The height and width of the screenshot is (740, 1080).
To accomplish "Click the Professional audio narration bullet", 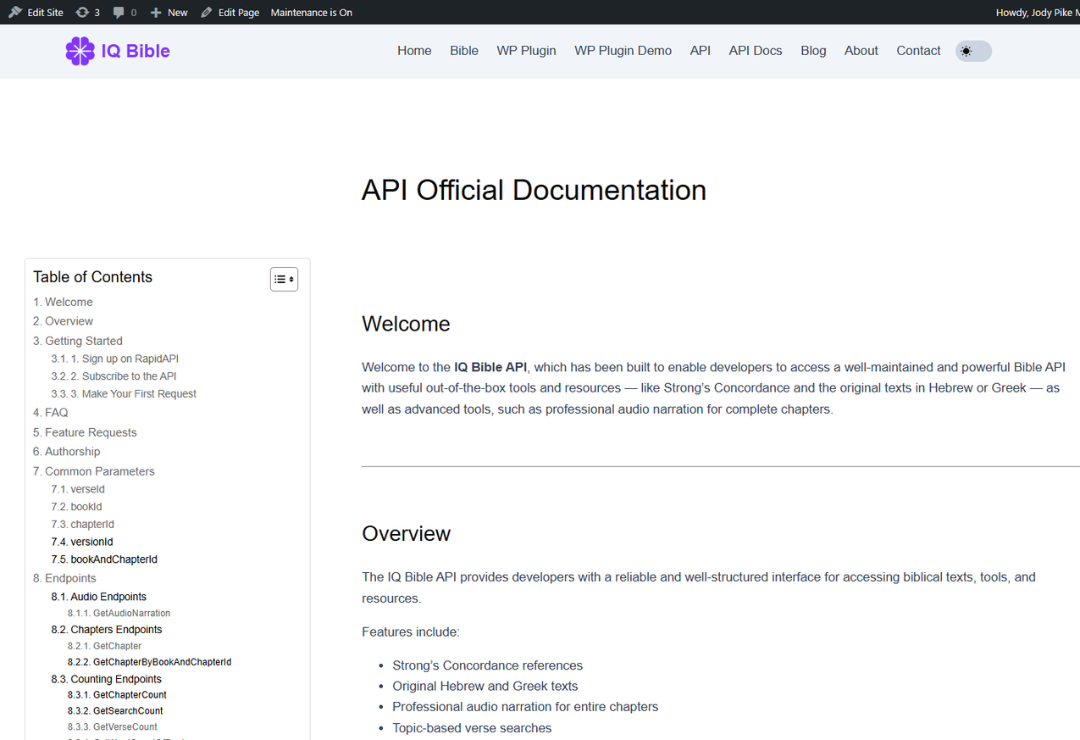I will tap(526, 707).
